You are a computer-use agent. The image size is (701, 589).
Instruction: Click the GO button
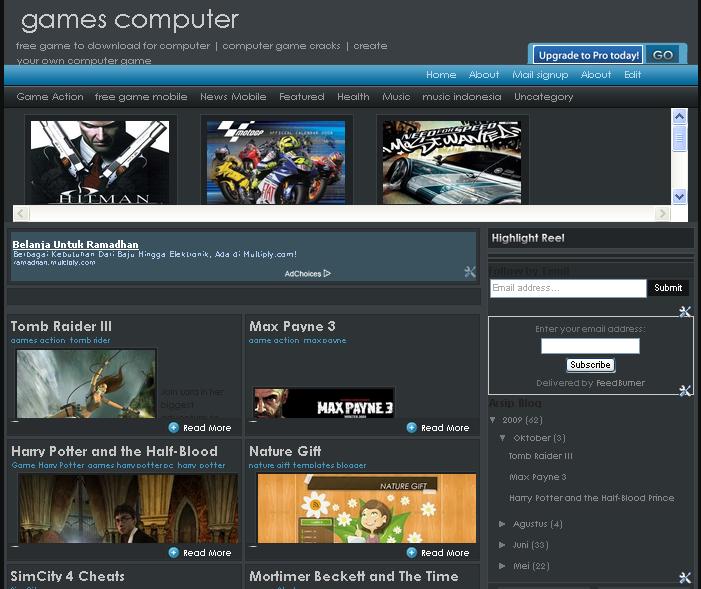pos(663,55)
